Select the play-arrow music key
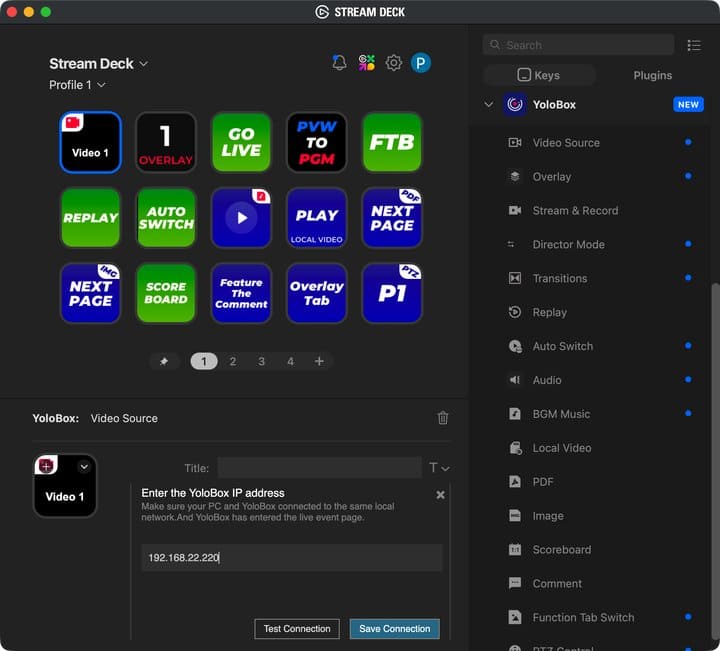The width and height of the screenshot is (720, 651). (x=241, y=218)
